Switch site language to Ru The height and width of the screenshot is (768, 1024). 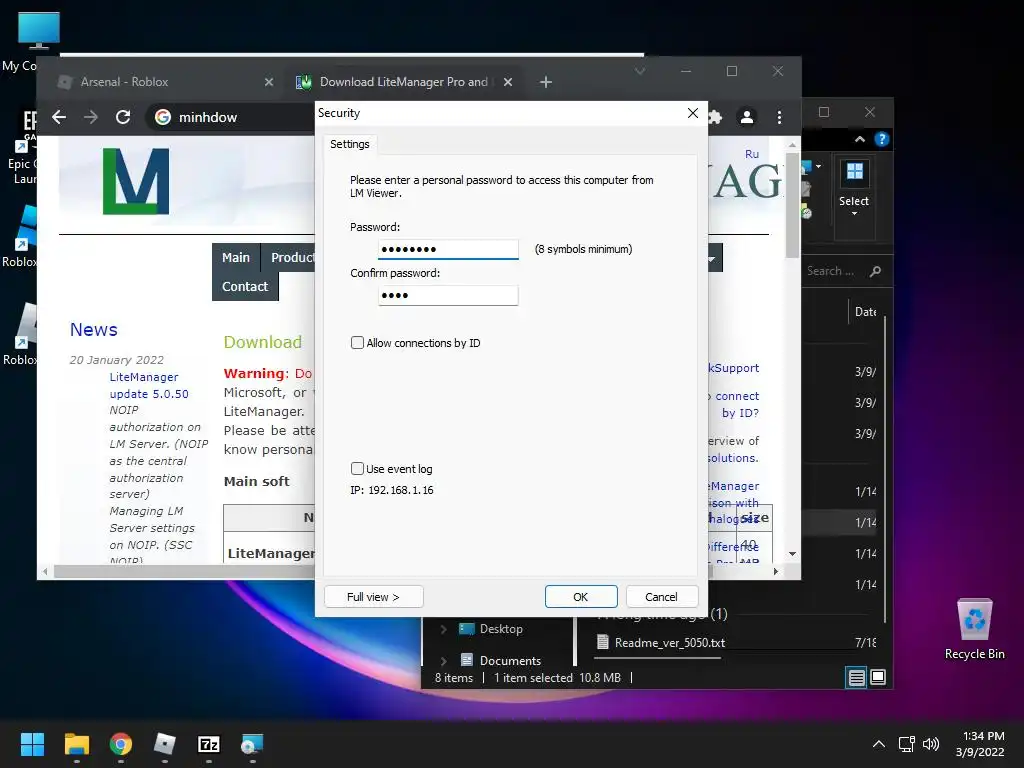[x=752, y=154]
